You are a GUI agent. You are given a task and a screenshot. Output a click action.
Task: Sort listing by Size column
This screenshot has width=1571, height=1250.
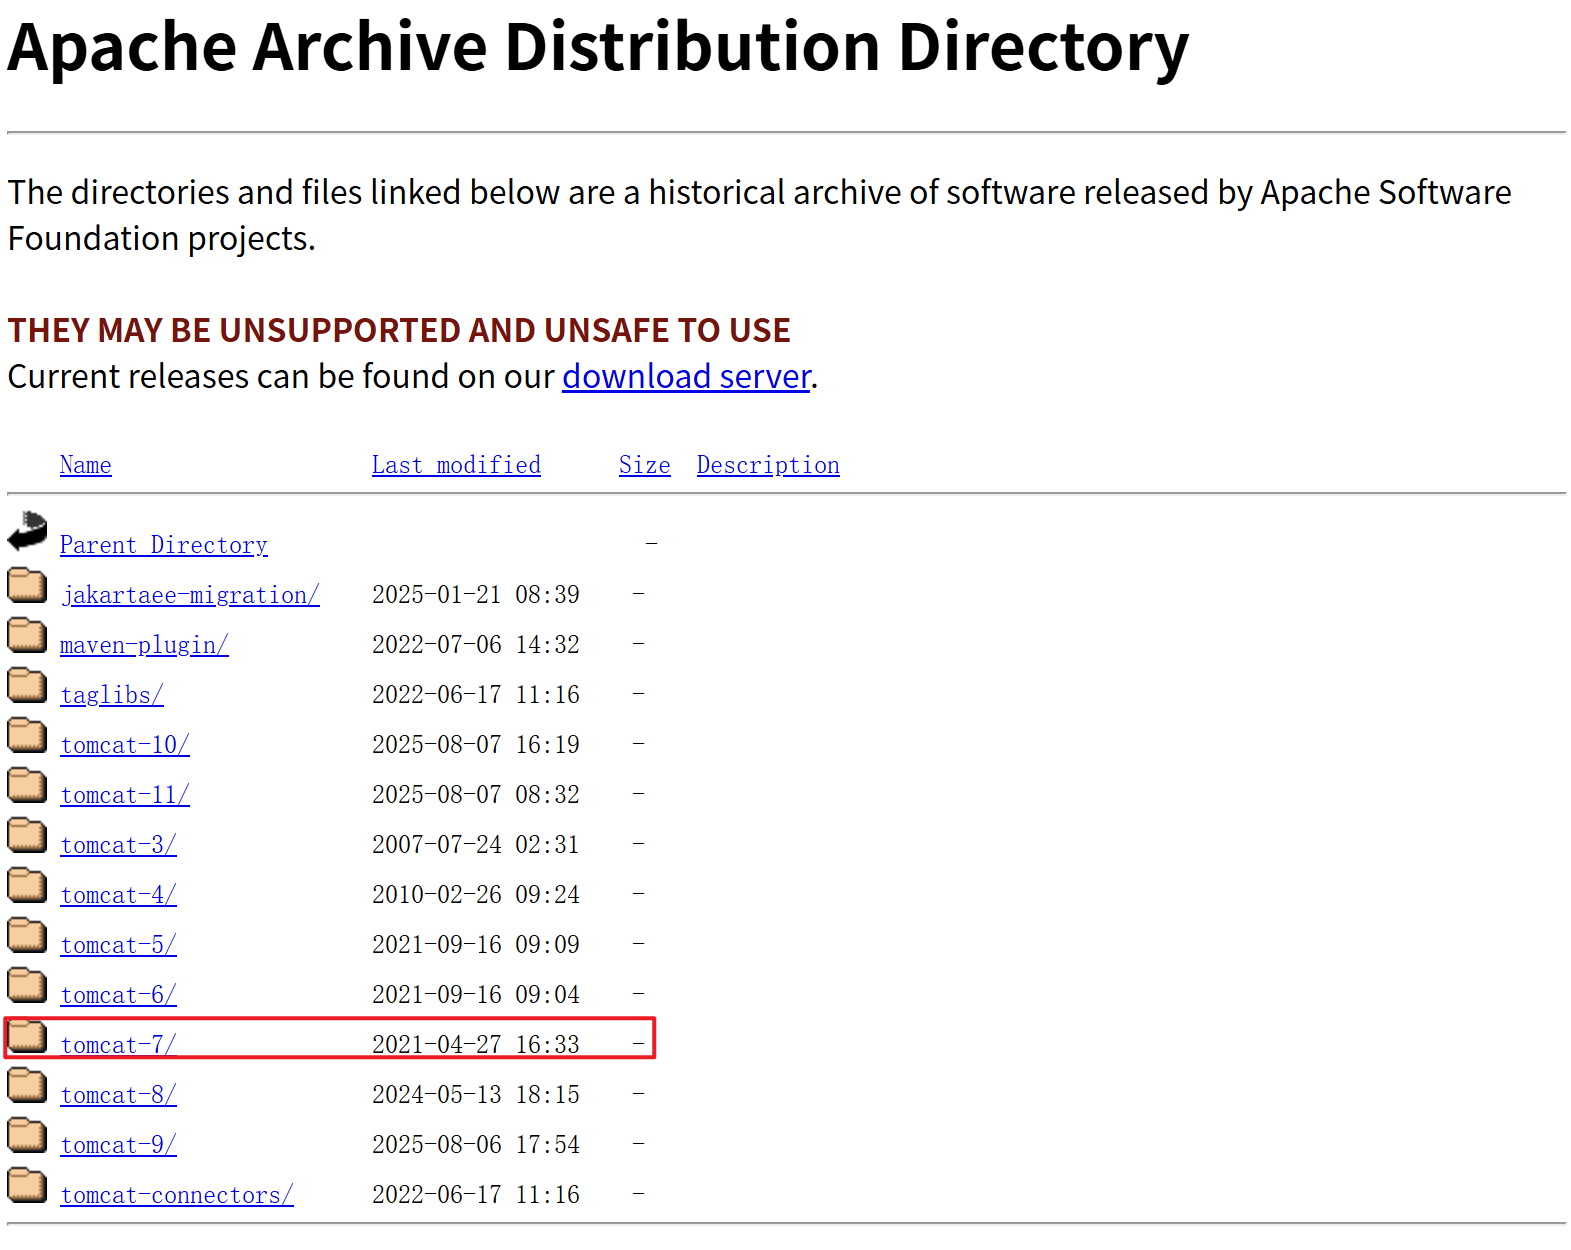click(645, 465)
